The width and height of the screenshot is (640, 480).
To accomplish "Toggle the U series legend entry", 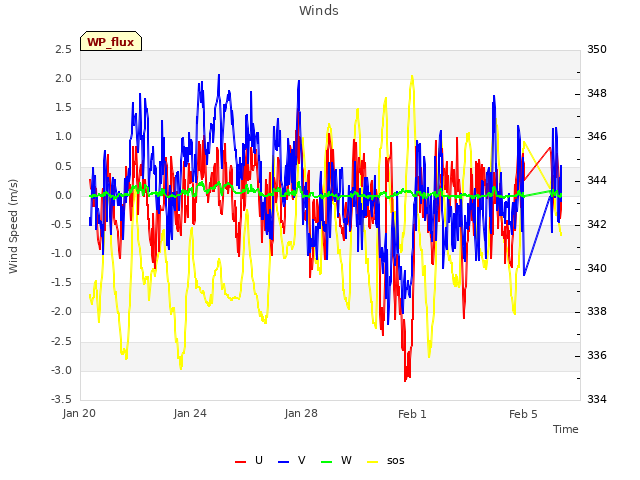I will pyautogui.click(x=249, y=460).
